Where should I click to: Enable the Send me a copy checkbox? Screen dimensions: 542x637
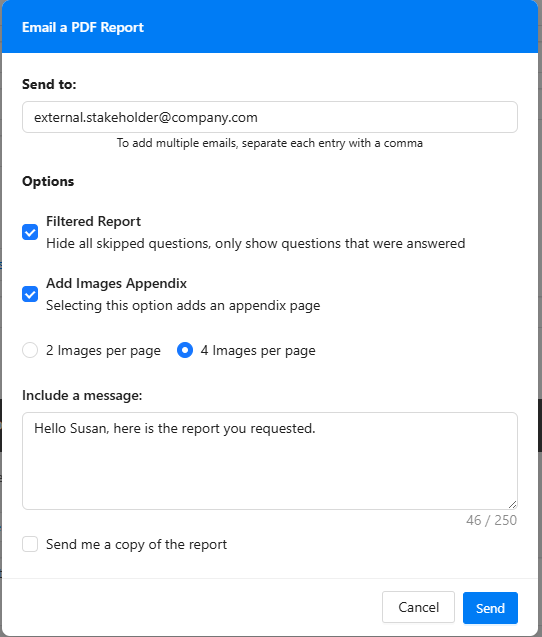click(x=30, y=544)
